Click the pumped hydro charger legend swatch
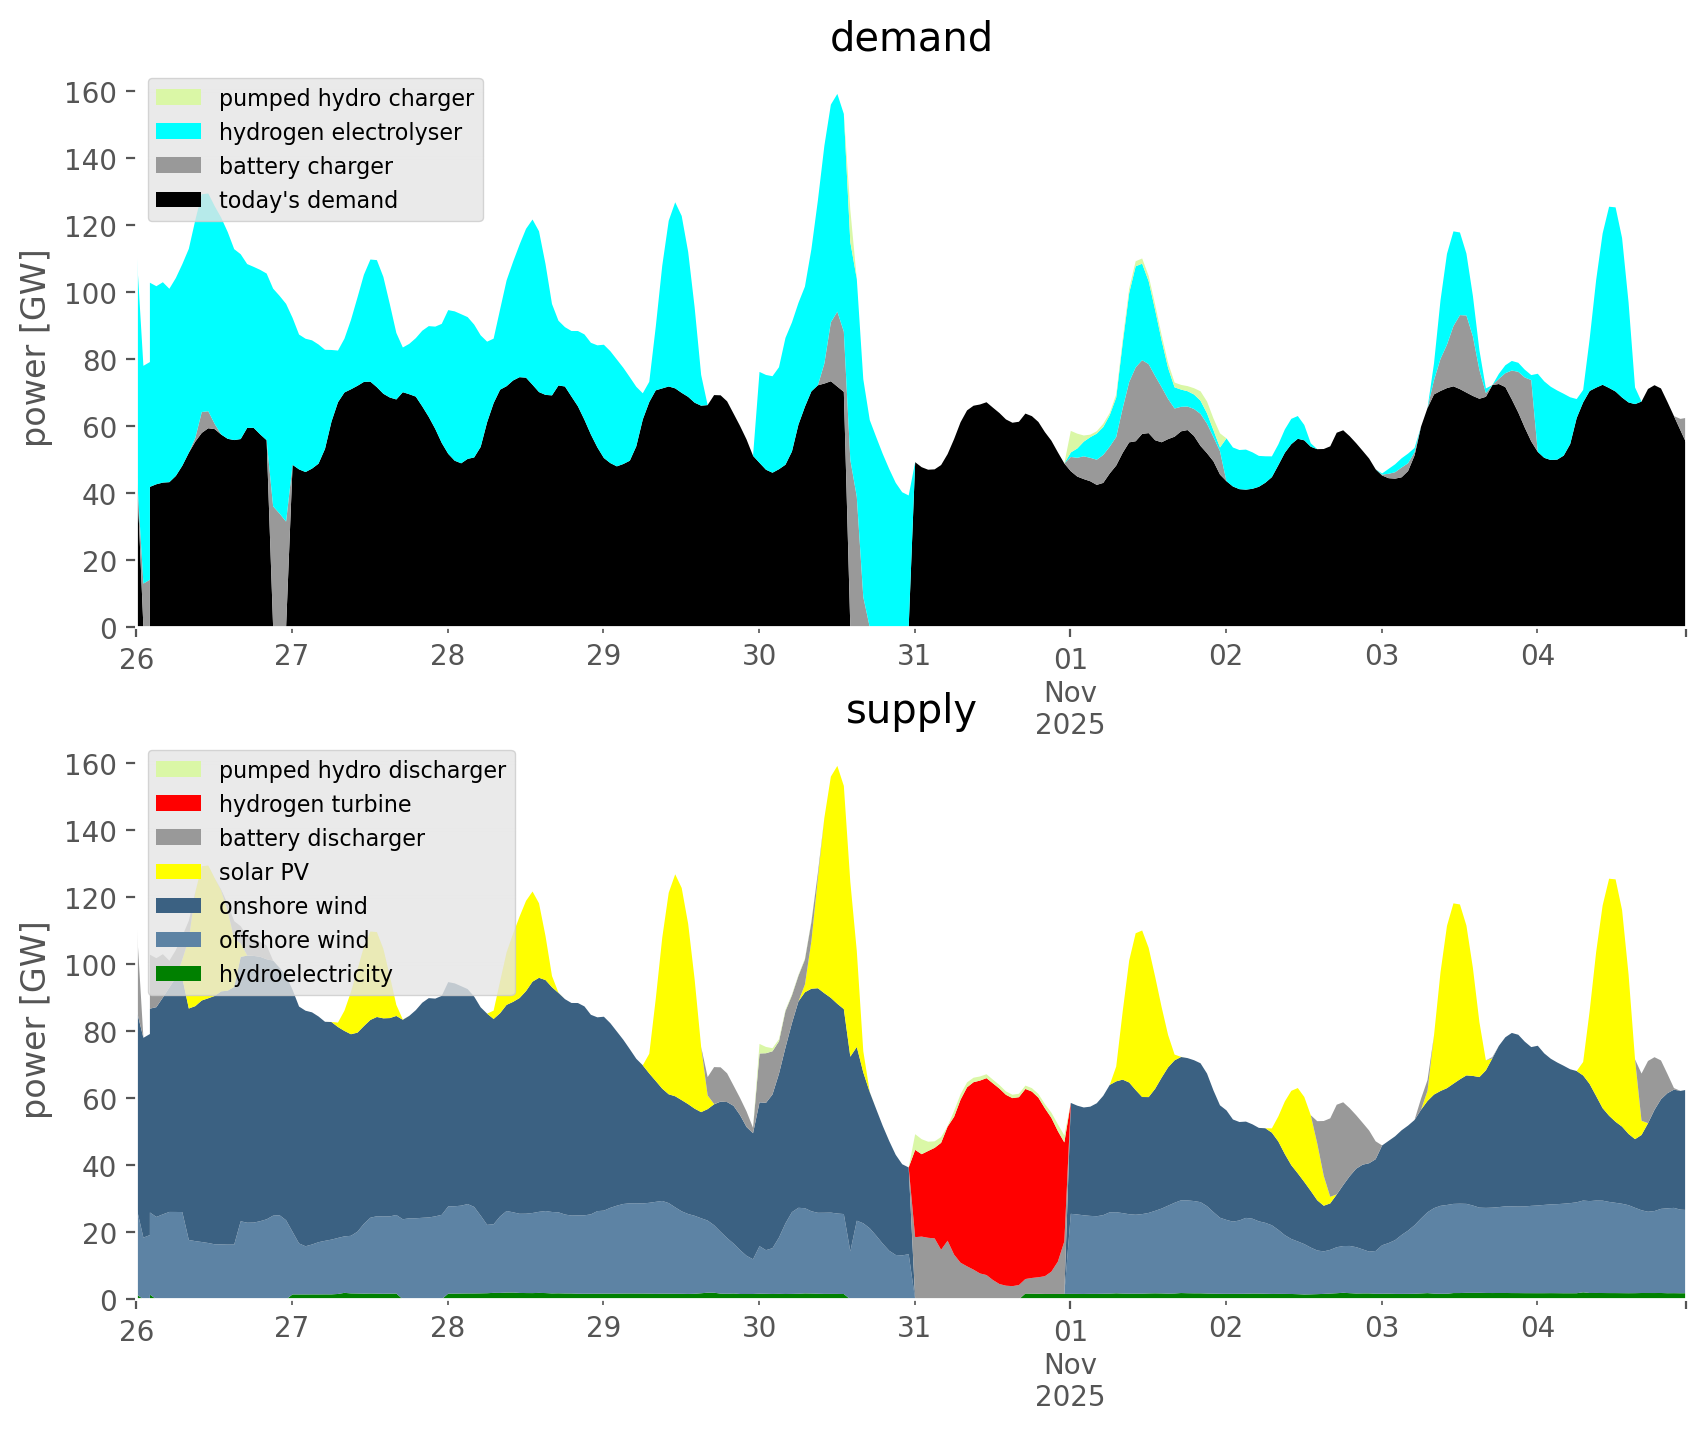Viewport: 1706px width, 1431px height. pos(179,98)
